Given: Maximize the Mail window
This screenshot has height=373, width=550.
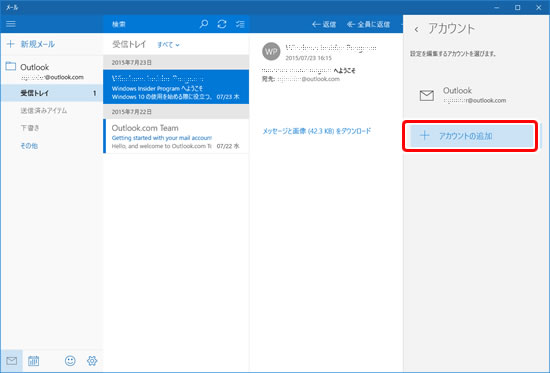Looking at the screenshot, I should (517, 7).
